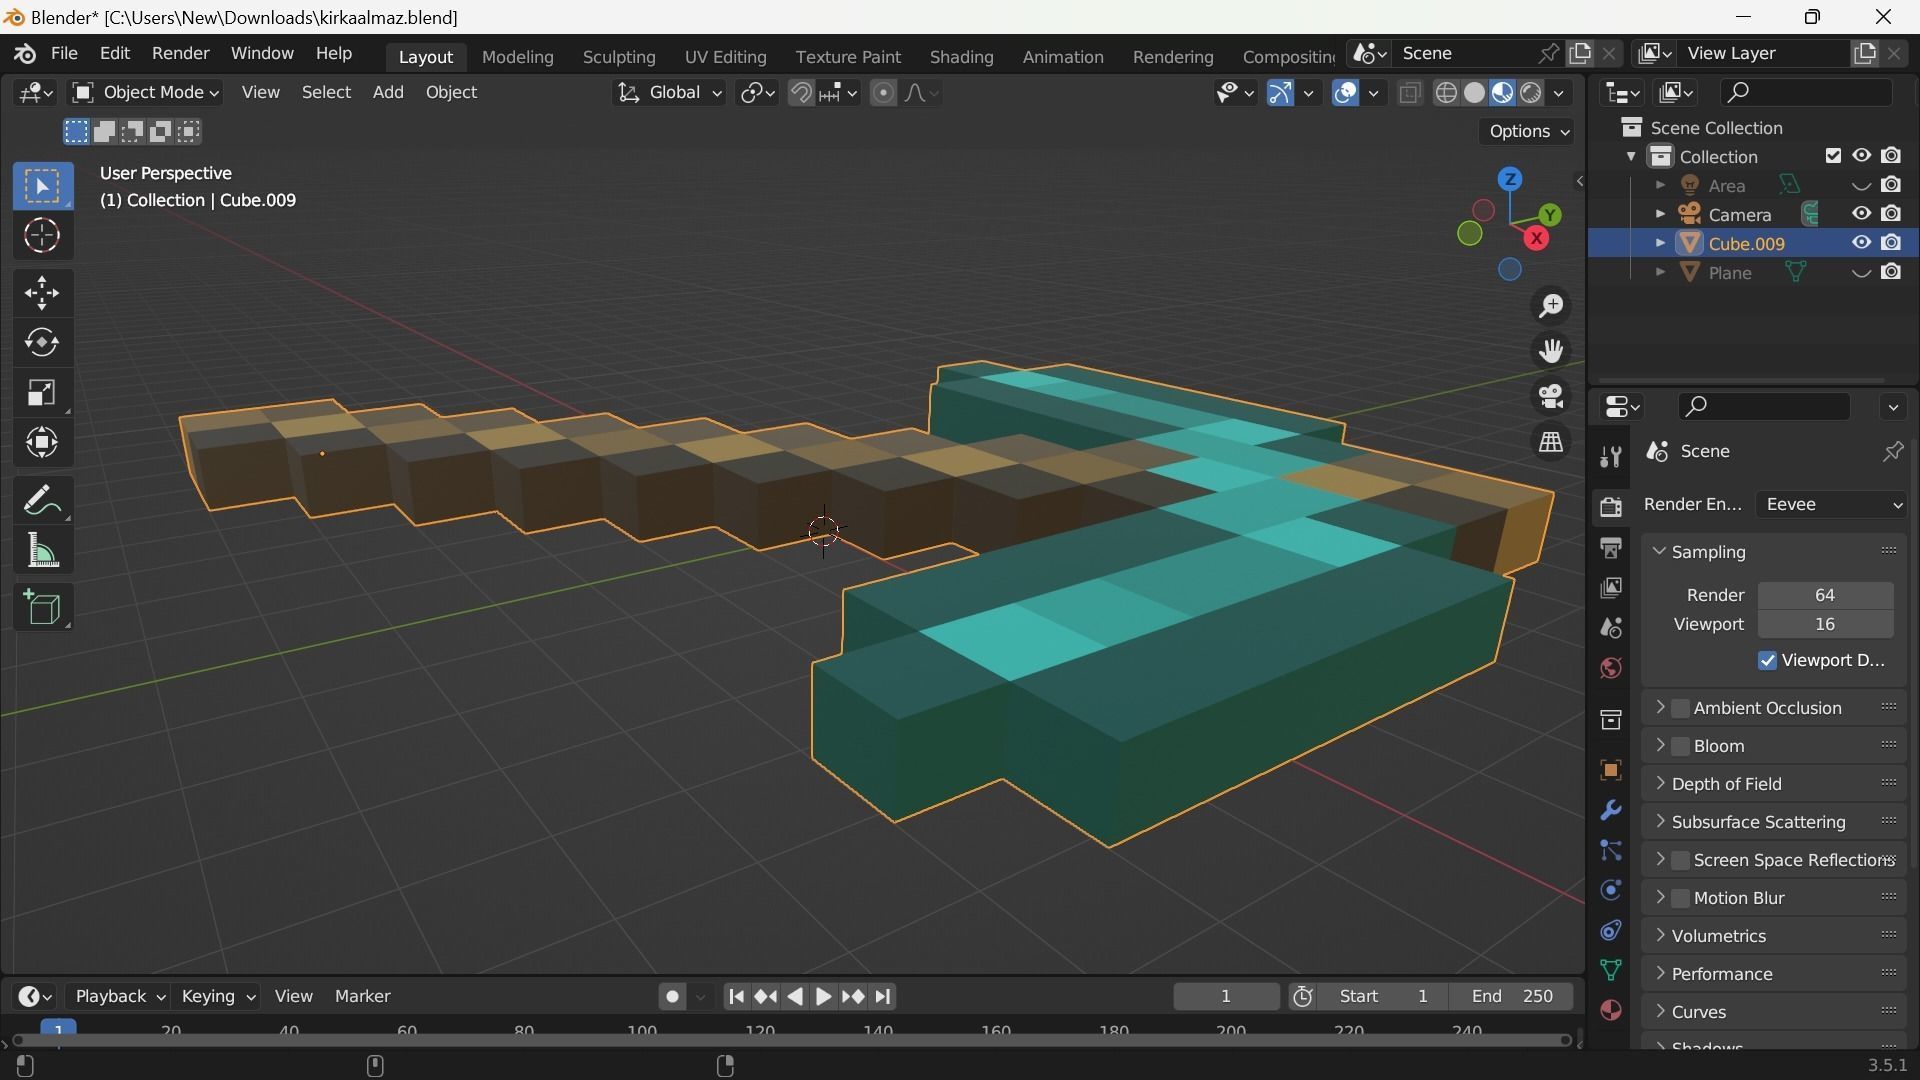This screenshot has height=1080, width=1920.
Task: Open the Render Engine Eevee dropdown
Action: (1832, 505)
